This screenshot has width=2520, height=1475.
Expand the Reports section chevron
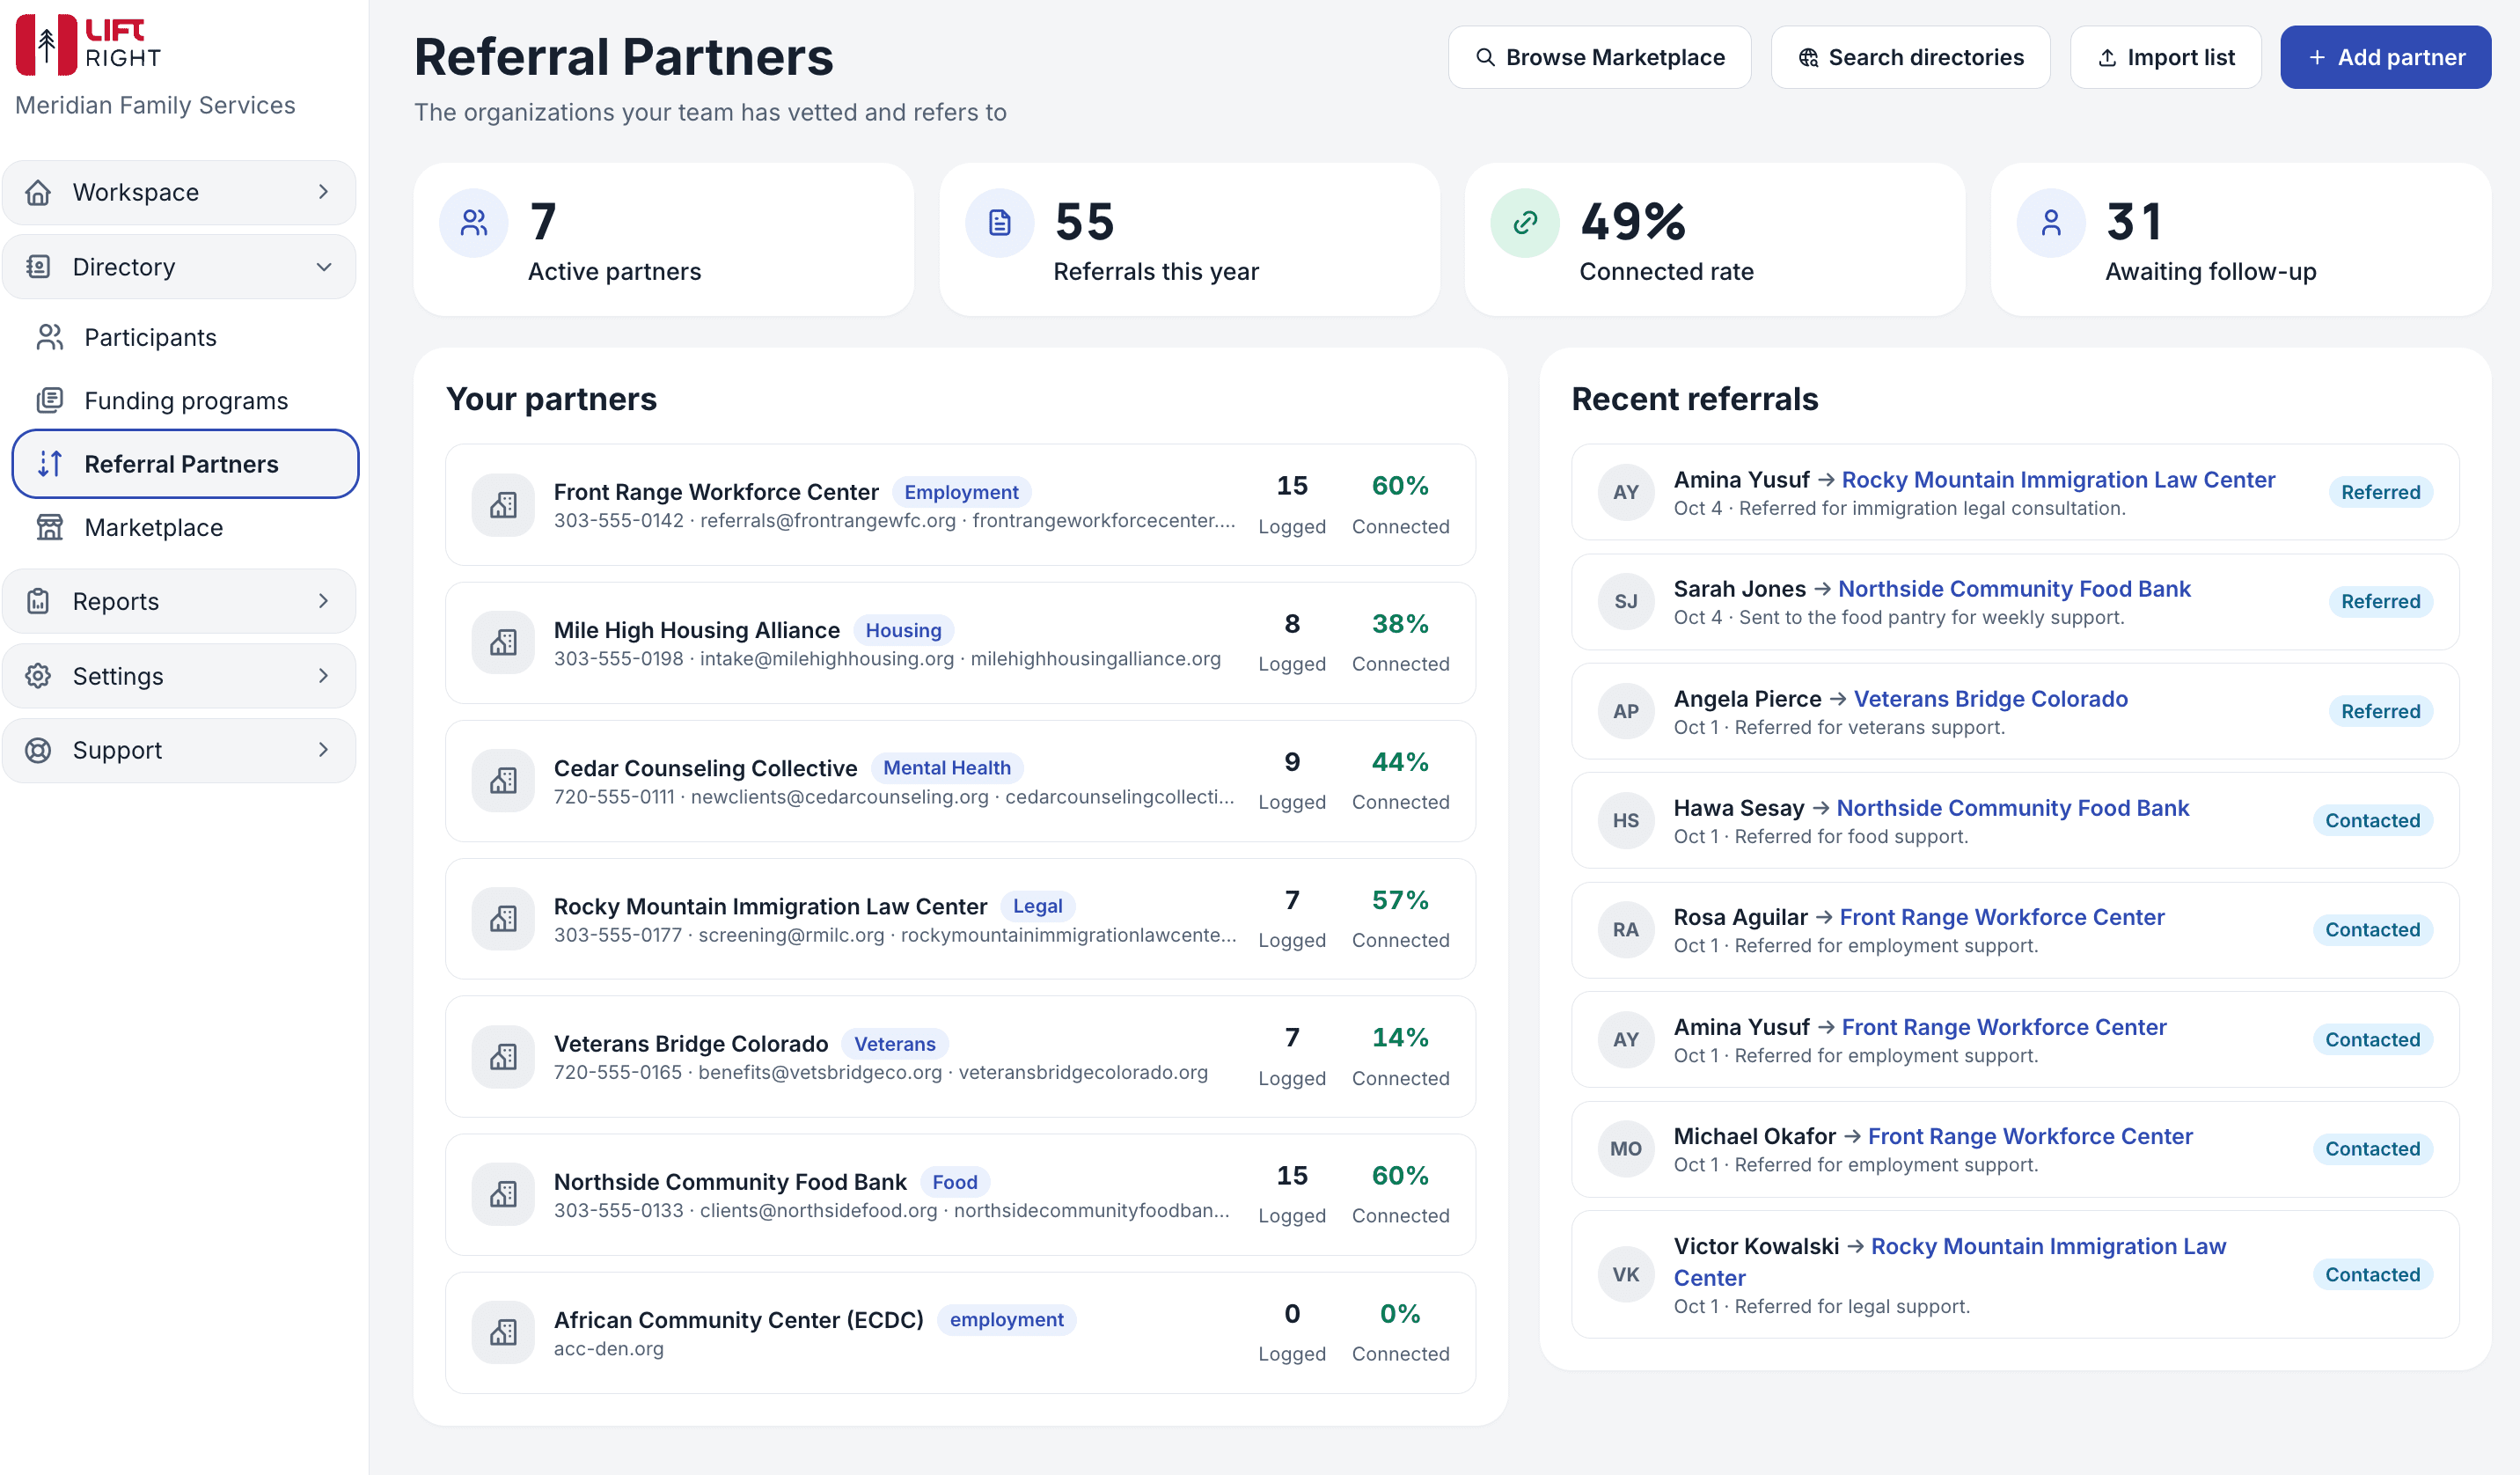coord(323,601)
